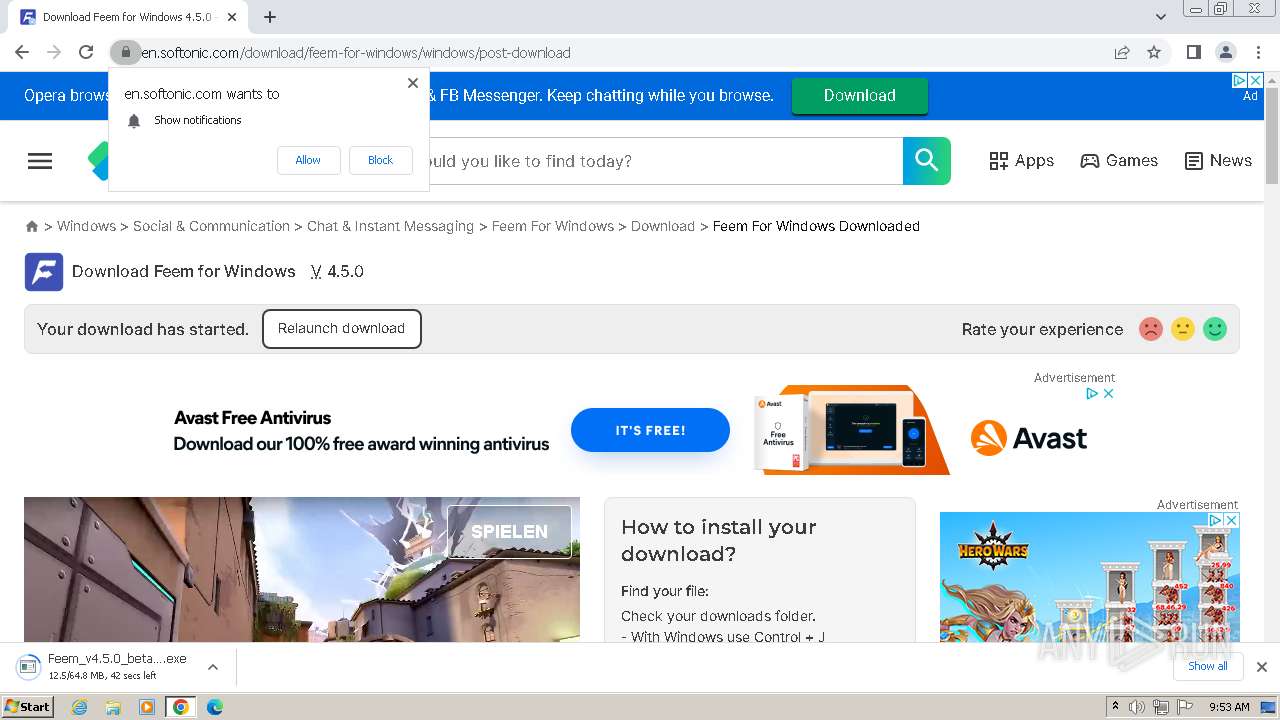Click the Opera ad Download button
Viewport: 1280px width, 720px height.
coord(860,96)
